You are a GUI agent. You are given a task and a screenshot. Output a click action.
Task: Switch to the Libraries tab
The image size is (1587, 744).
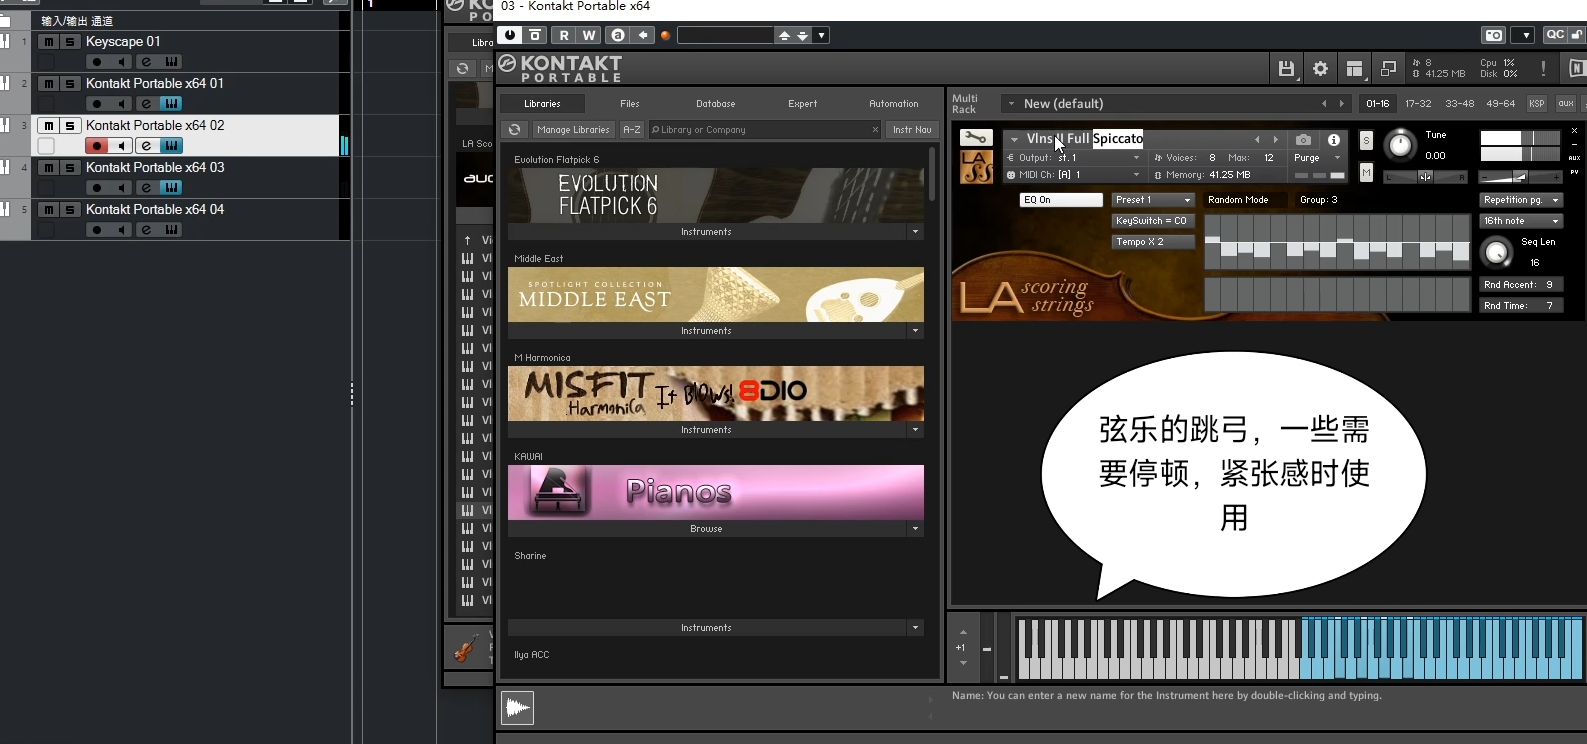point(542,104)
